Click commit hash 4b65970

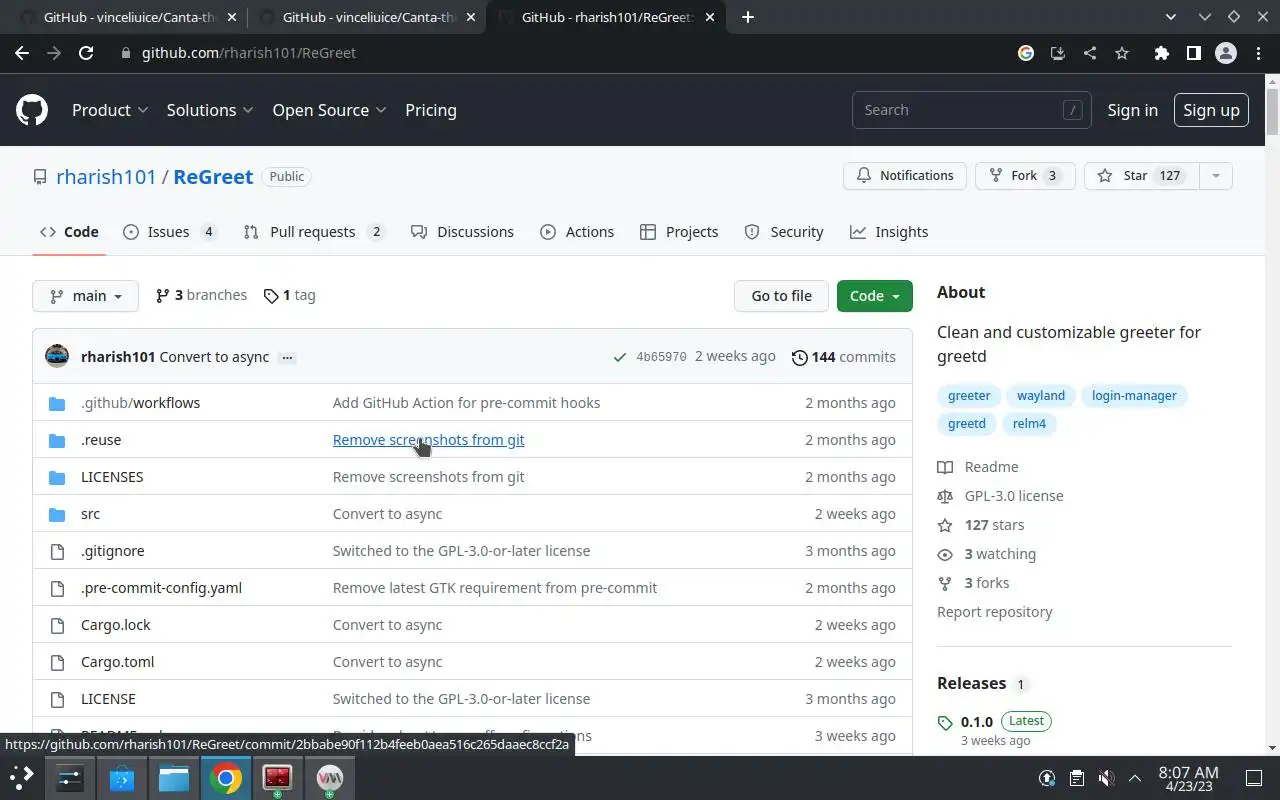[x=661, y=357]
